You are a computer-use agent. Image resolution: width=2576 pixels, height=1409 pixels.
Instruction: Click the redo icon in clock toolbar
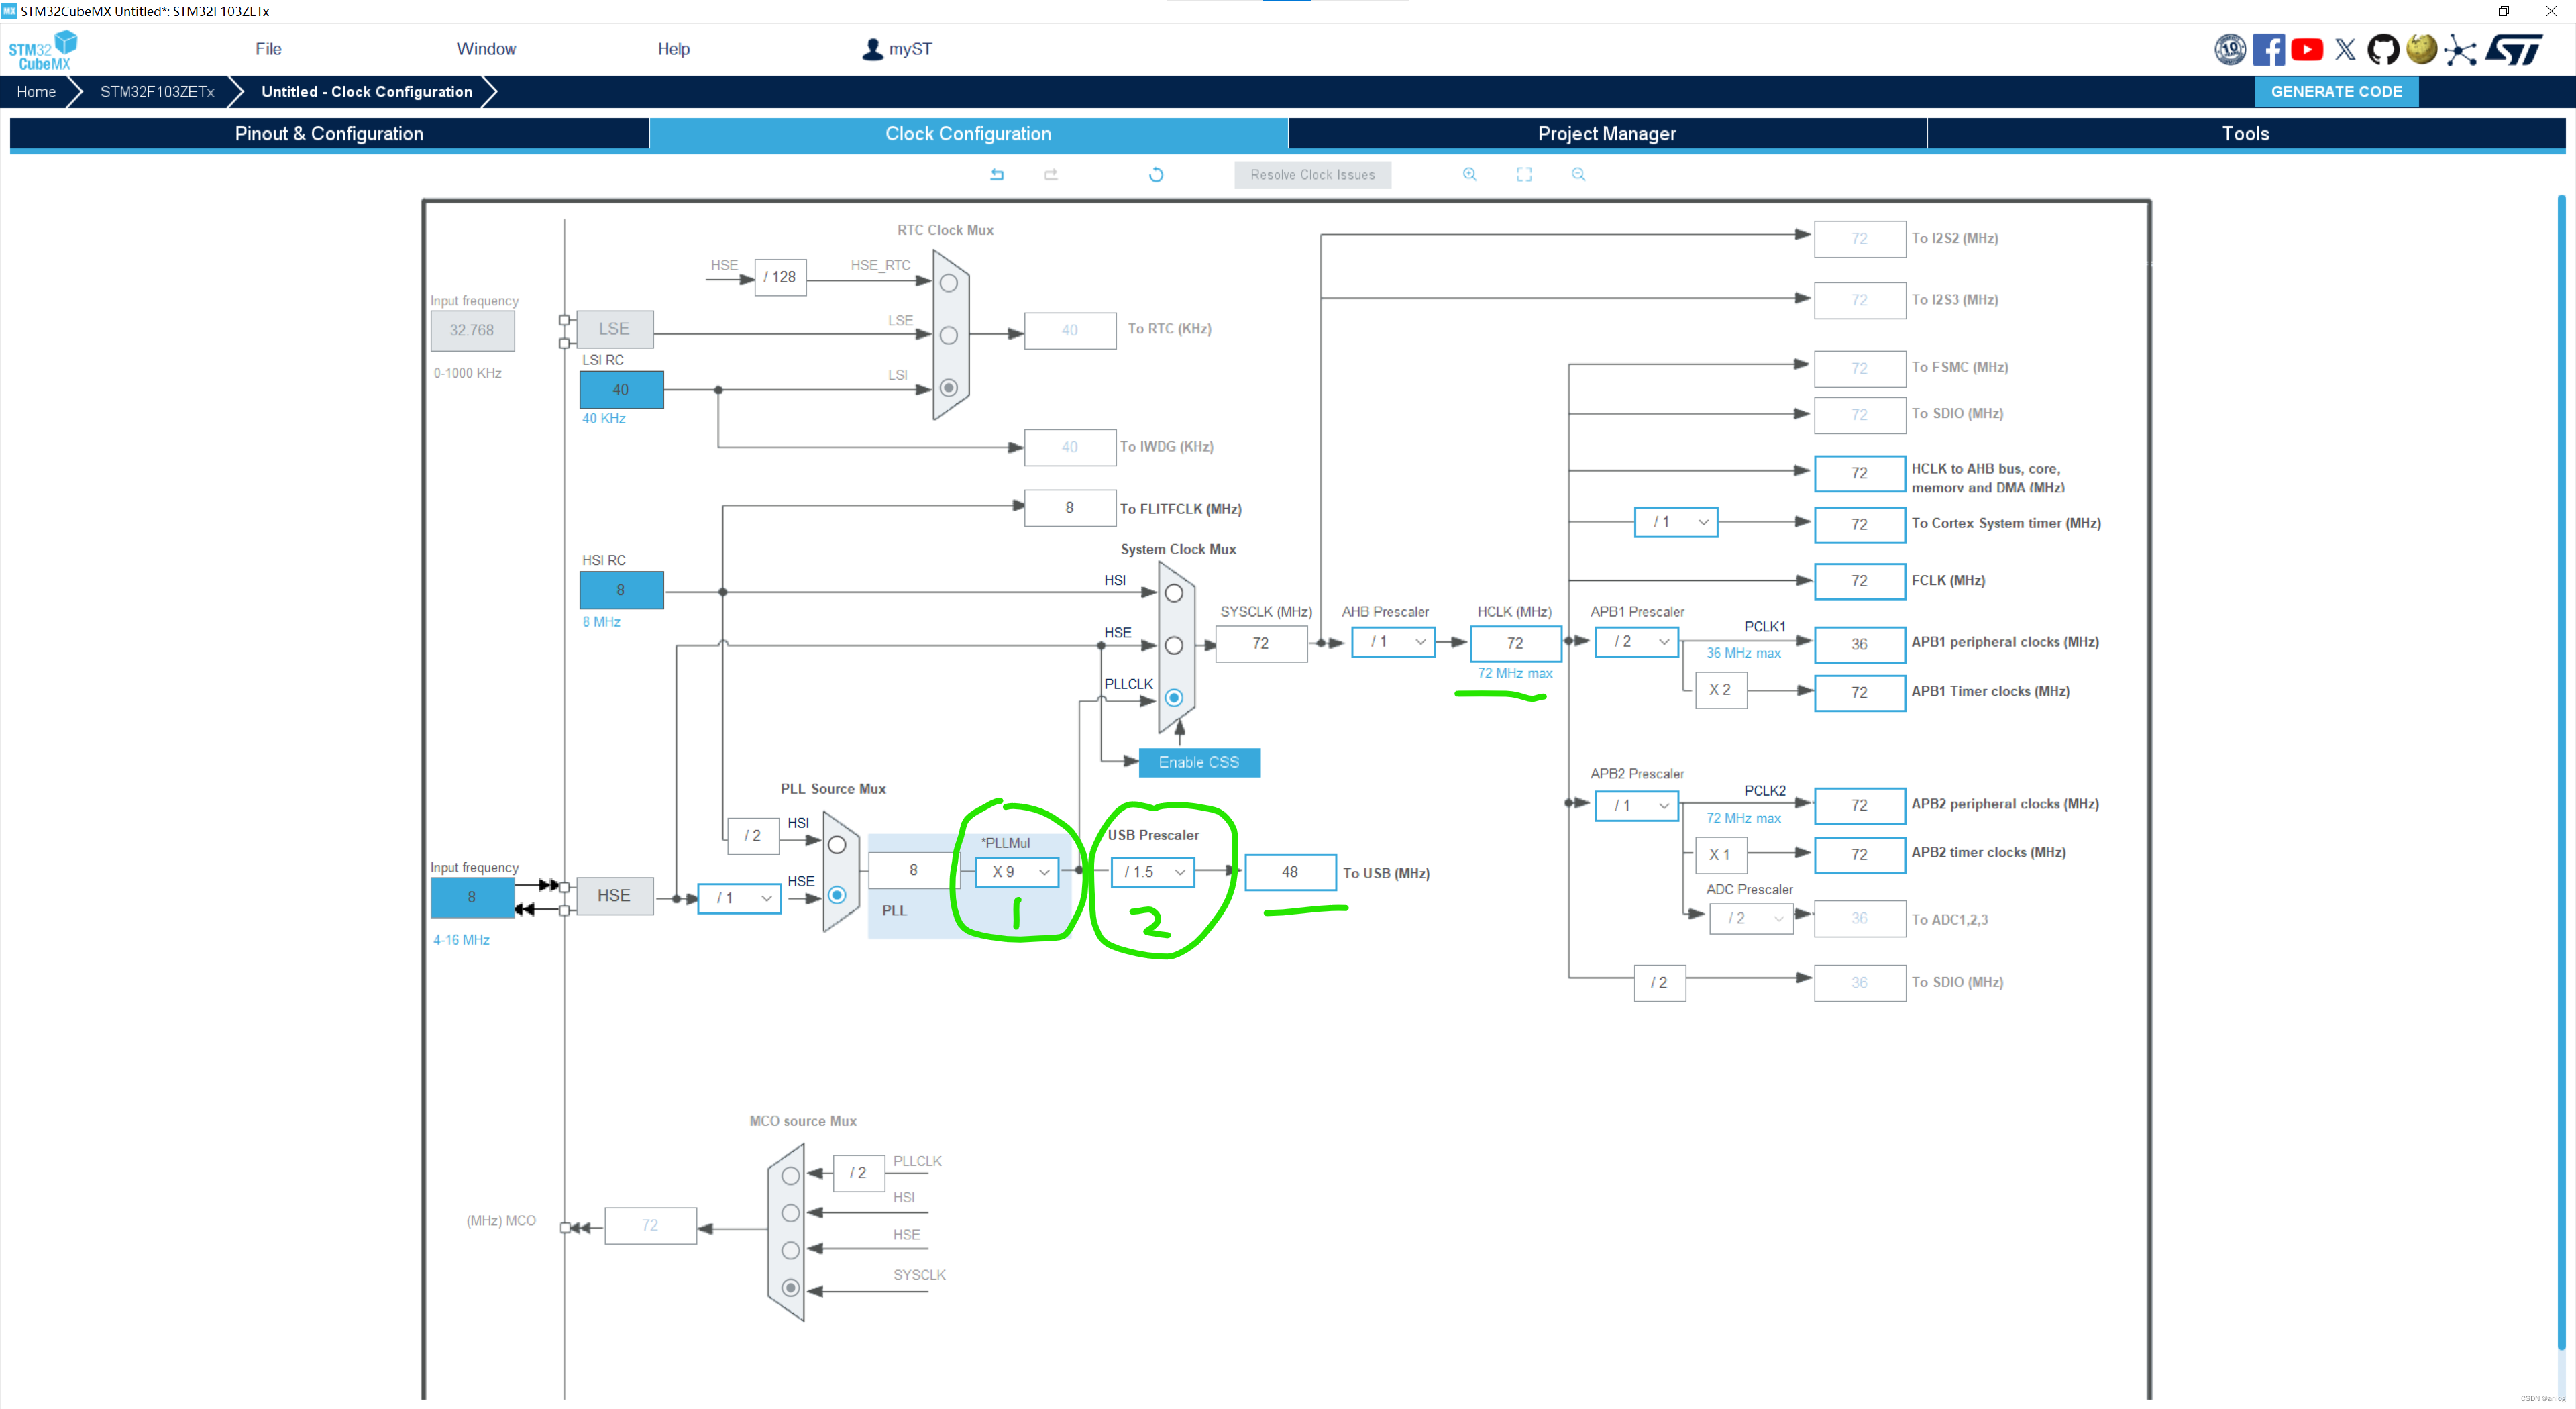1051,175
